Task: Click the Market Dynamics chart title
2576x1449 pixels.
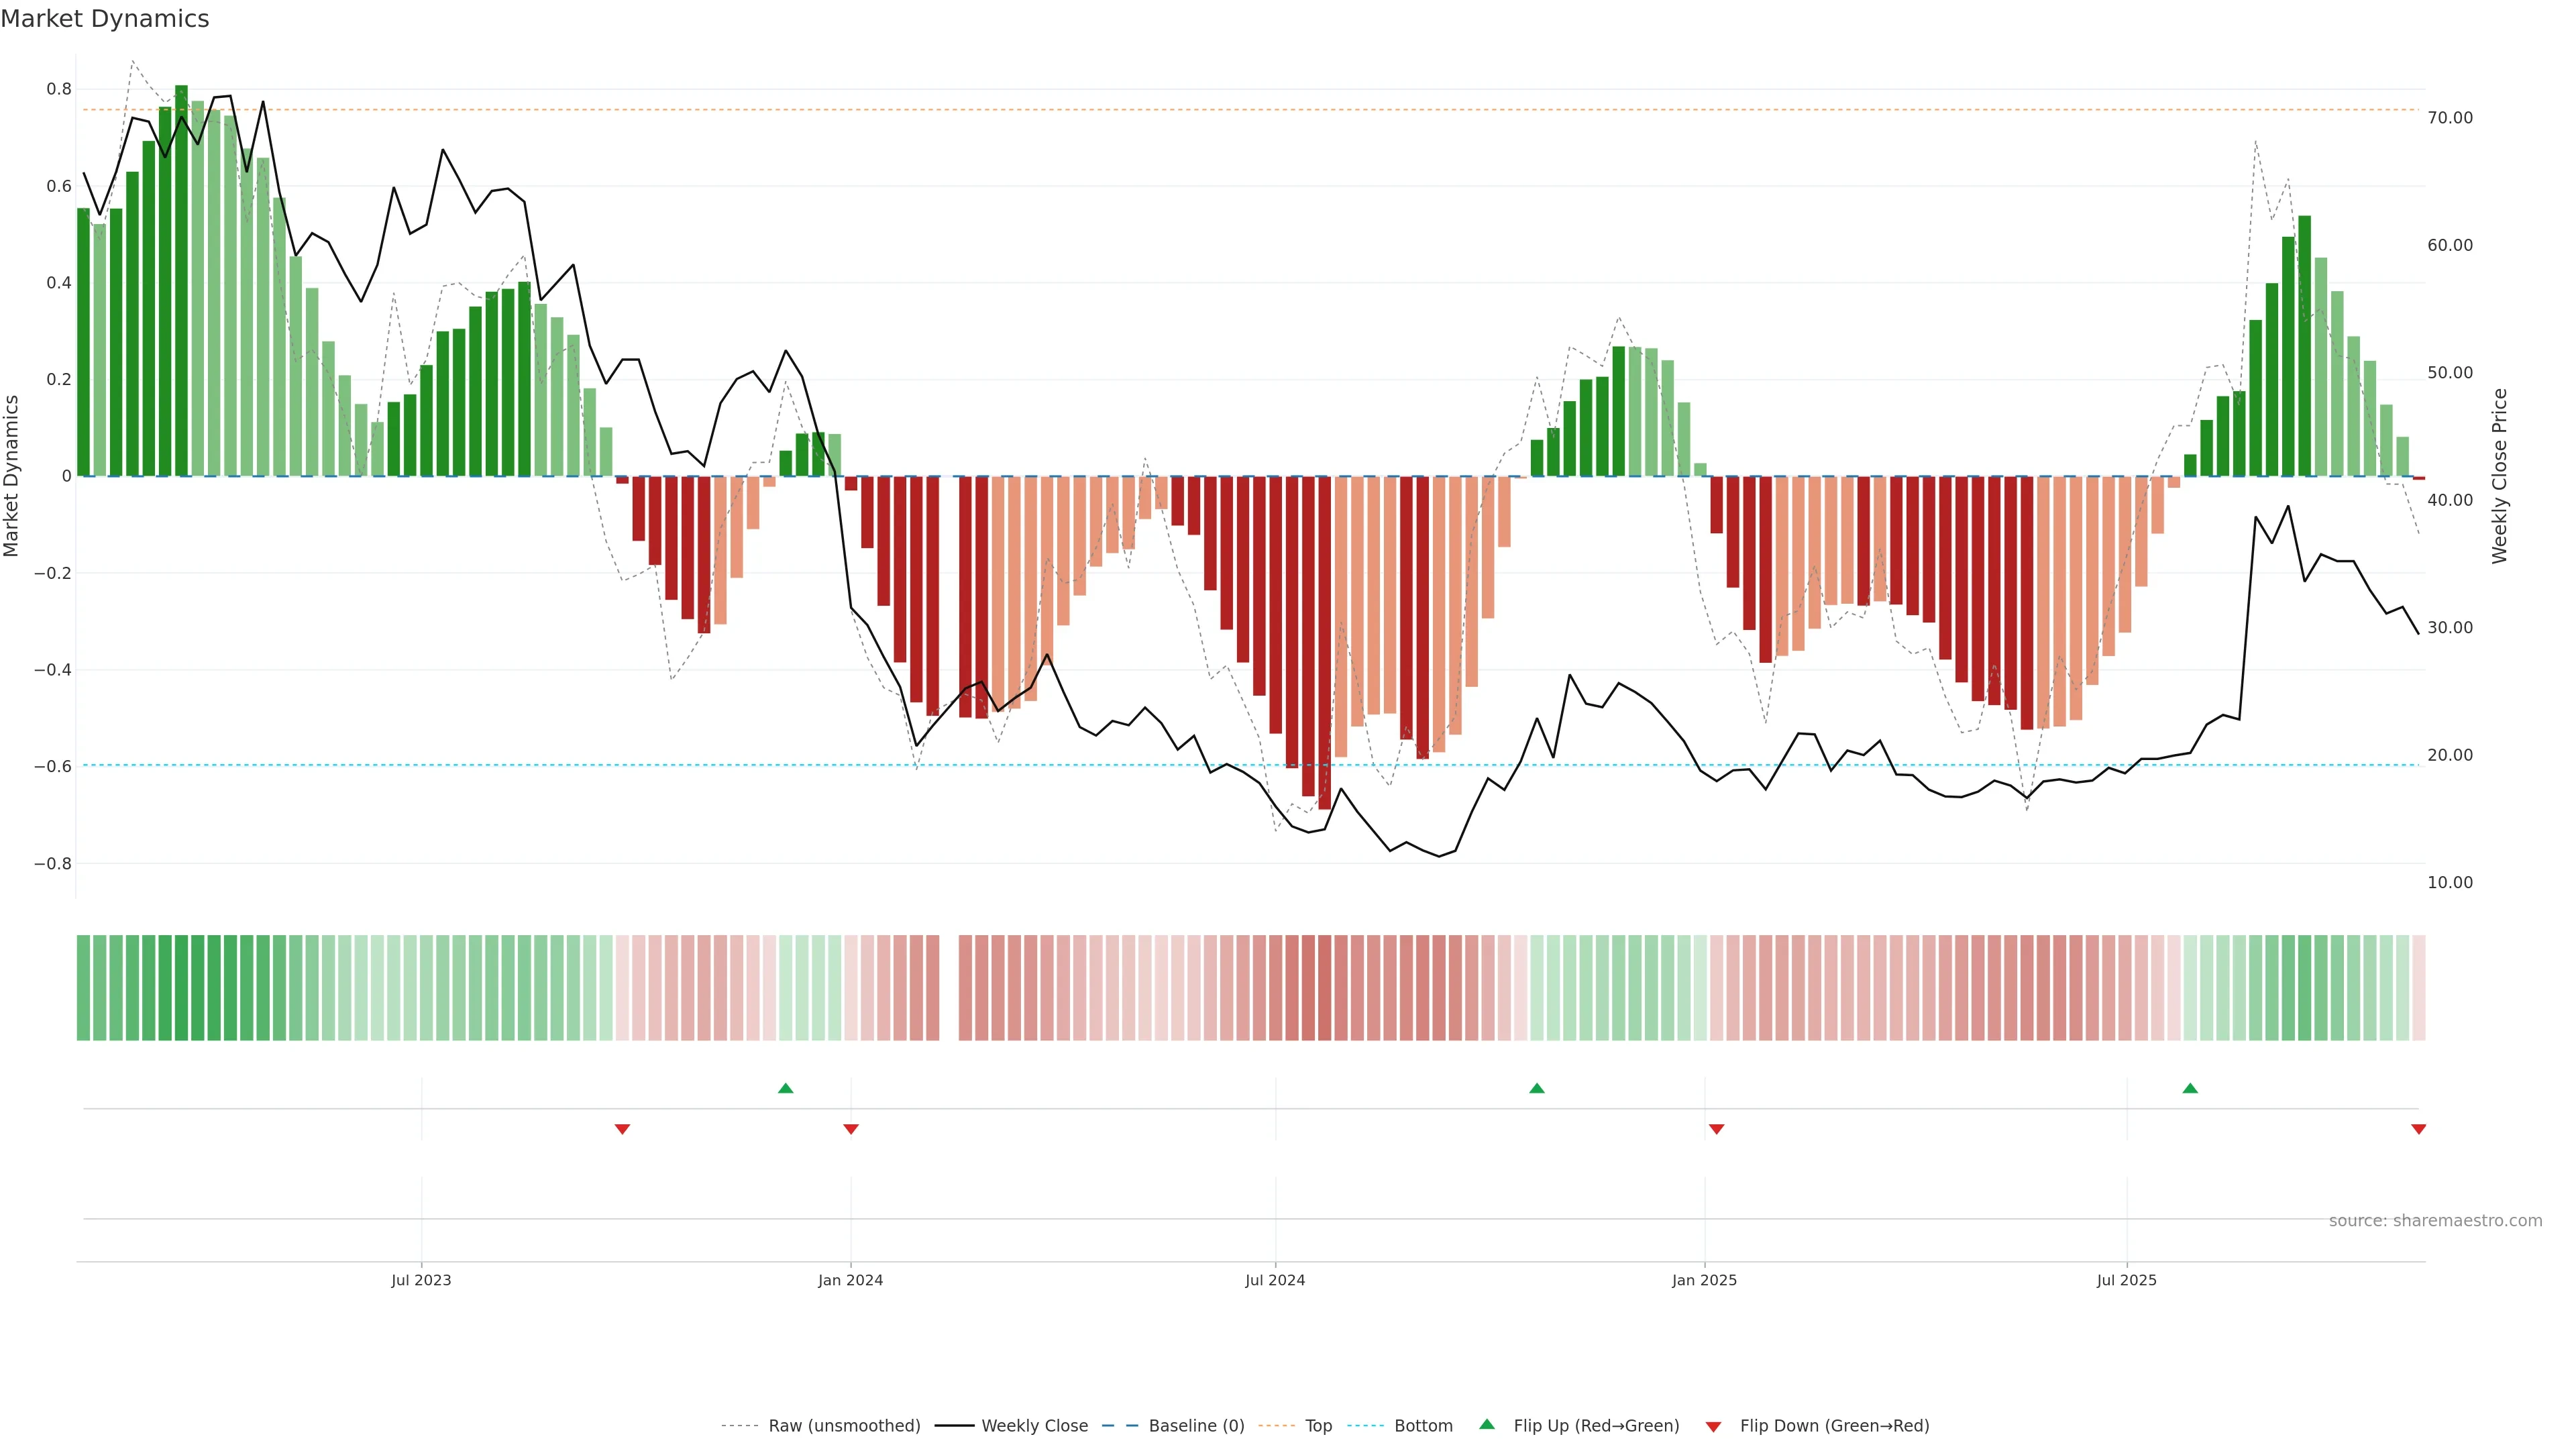Action: [105, 19]
